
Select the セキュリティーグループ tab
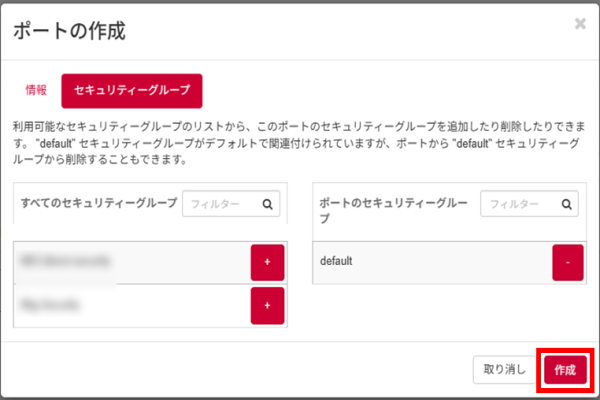(132, 90)
